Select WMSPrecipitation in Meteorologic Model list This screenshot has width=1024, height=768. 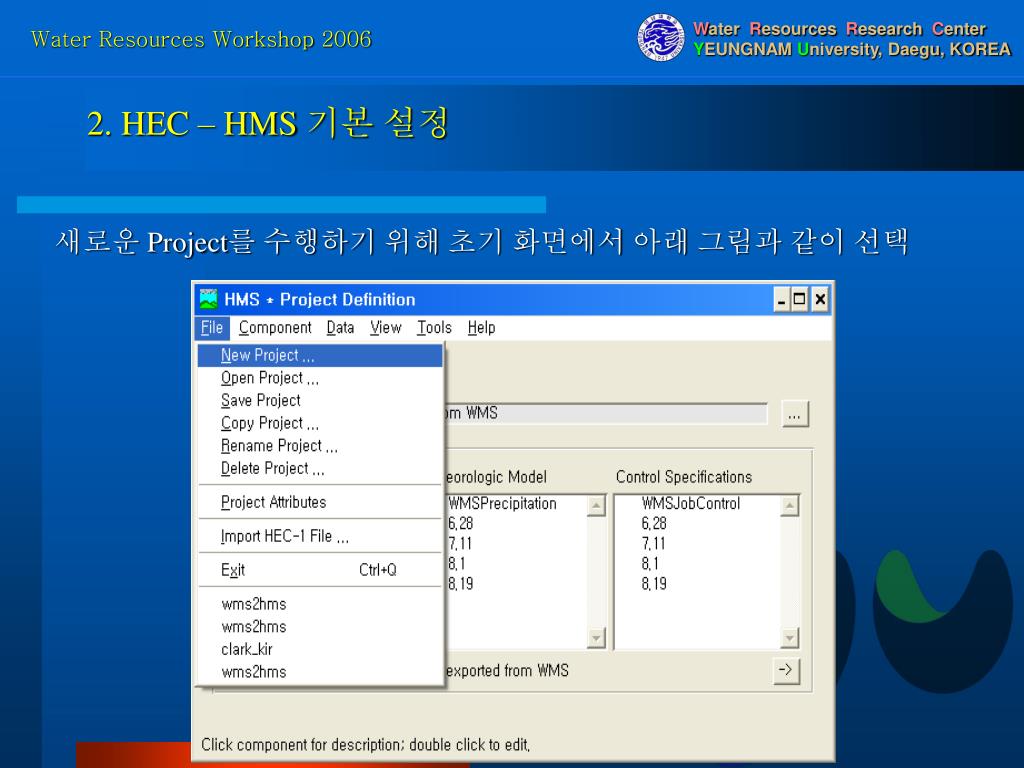[x=502, y=504]
